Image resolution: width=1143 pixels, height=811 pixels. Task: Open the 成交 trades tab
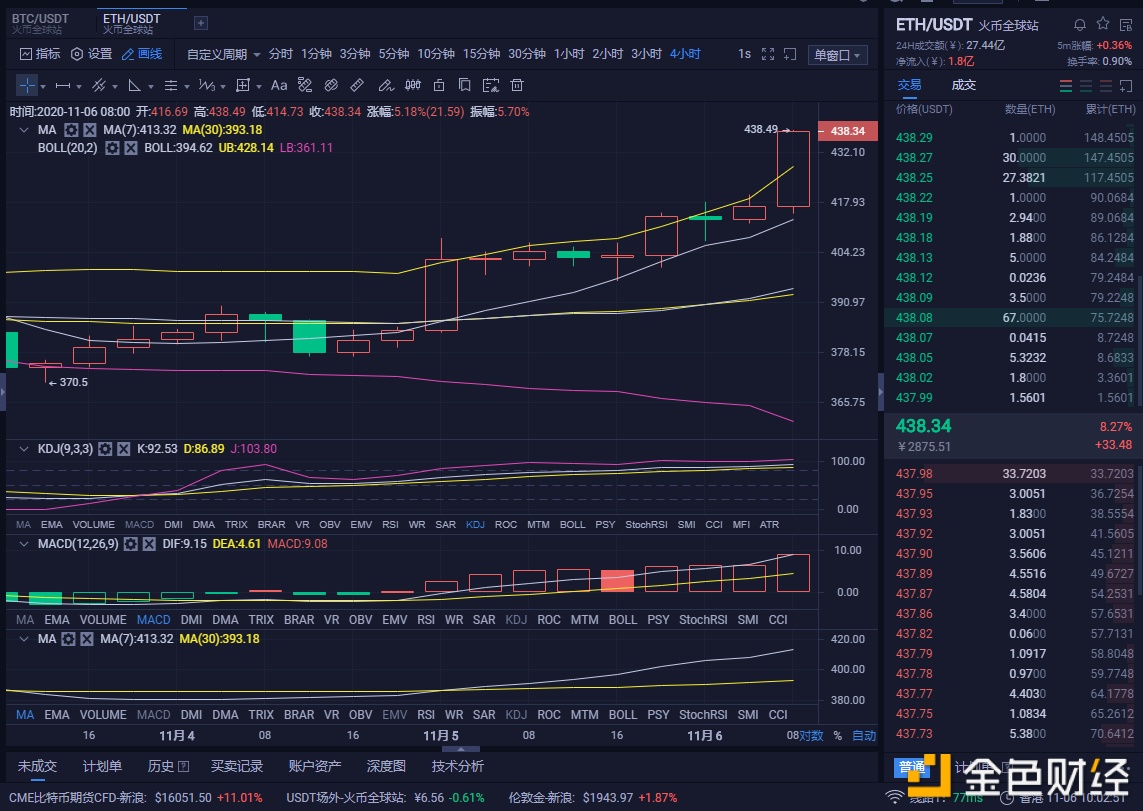[963, 85]
